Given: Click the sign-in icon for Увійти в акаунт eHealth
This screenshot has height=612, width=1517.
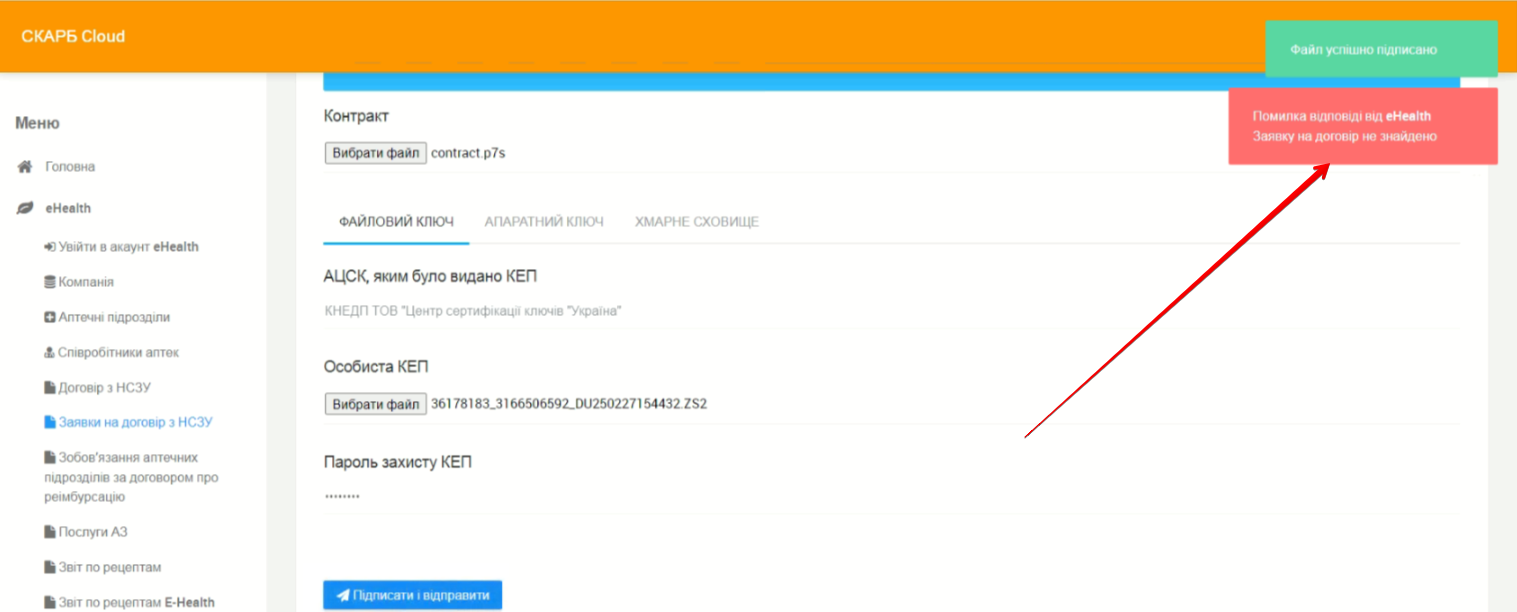Looking at the screenshot, I should click(50, 247).
